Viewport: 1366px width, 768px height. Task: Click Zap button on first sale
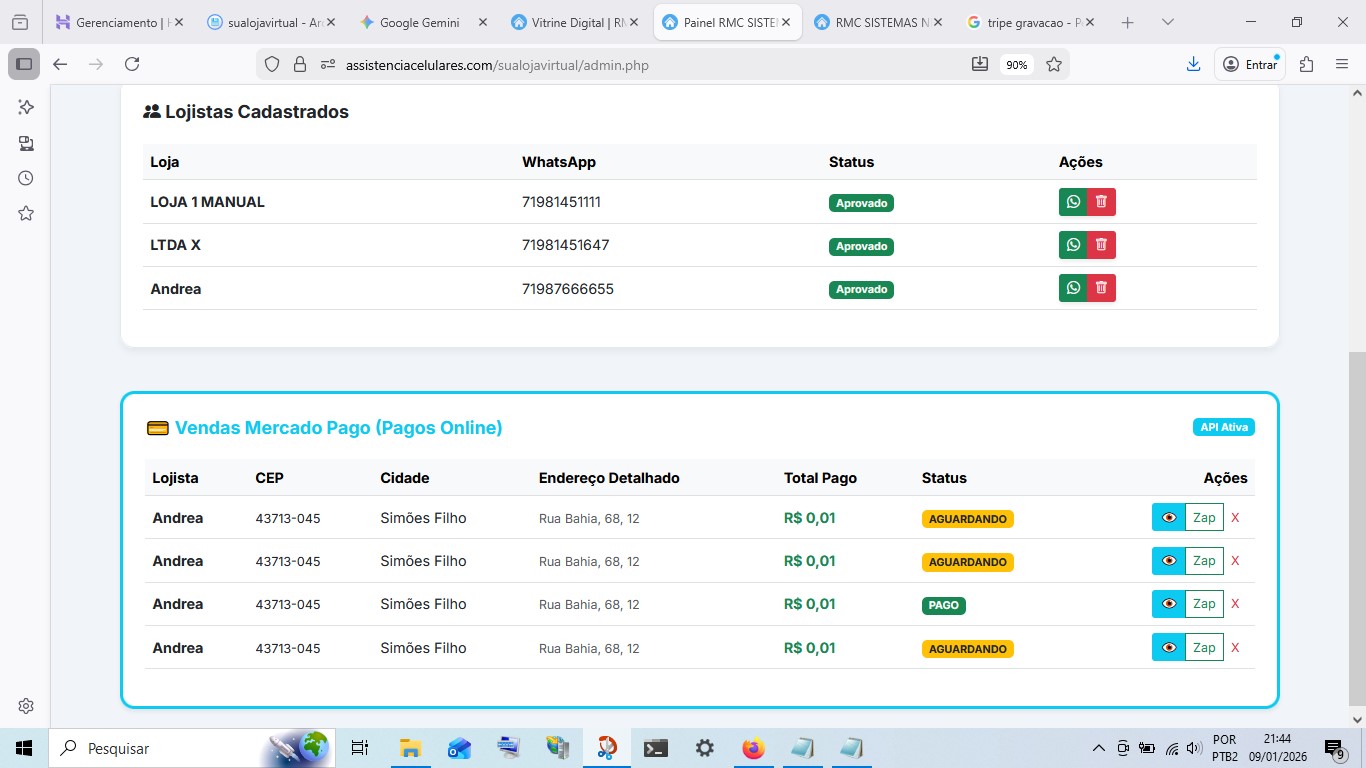[1204, 517]
